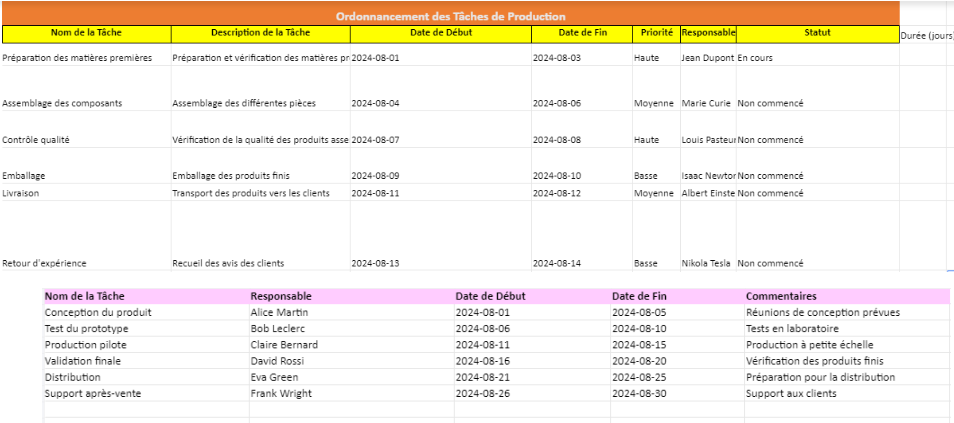The image size is (954, 423).
Task: Select 'Tests en laboratoire' comment cell
Action: [847, 329]
